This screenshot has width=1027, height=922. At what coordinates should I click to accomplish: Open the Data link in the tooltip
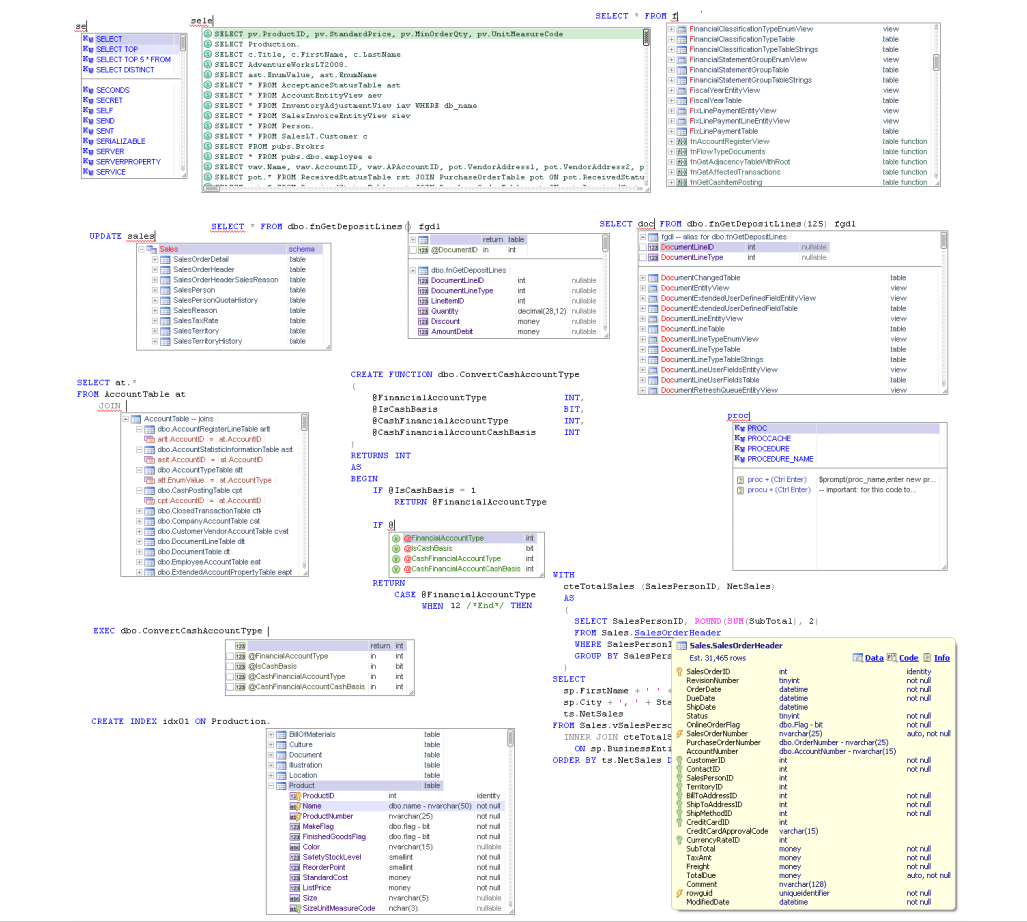click(874, 658)
